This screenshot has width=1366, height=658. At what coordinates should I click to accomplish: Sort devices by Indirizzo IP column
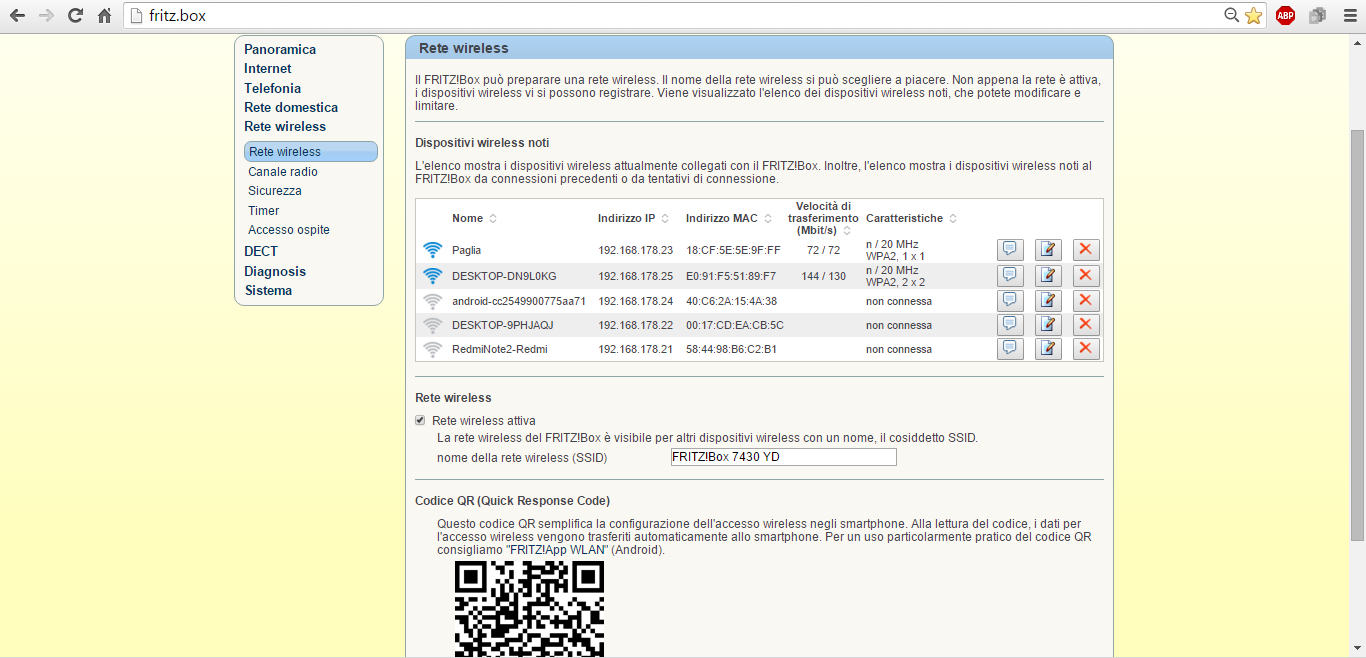(x=627, y=218)
